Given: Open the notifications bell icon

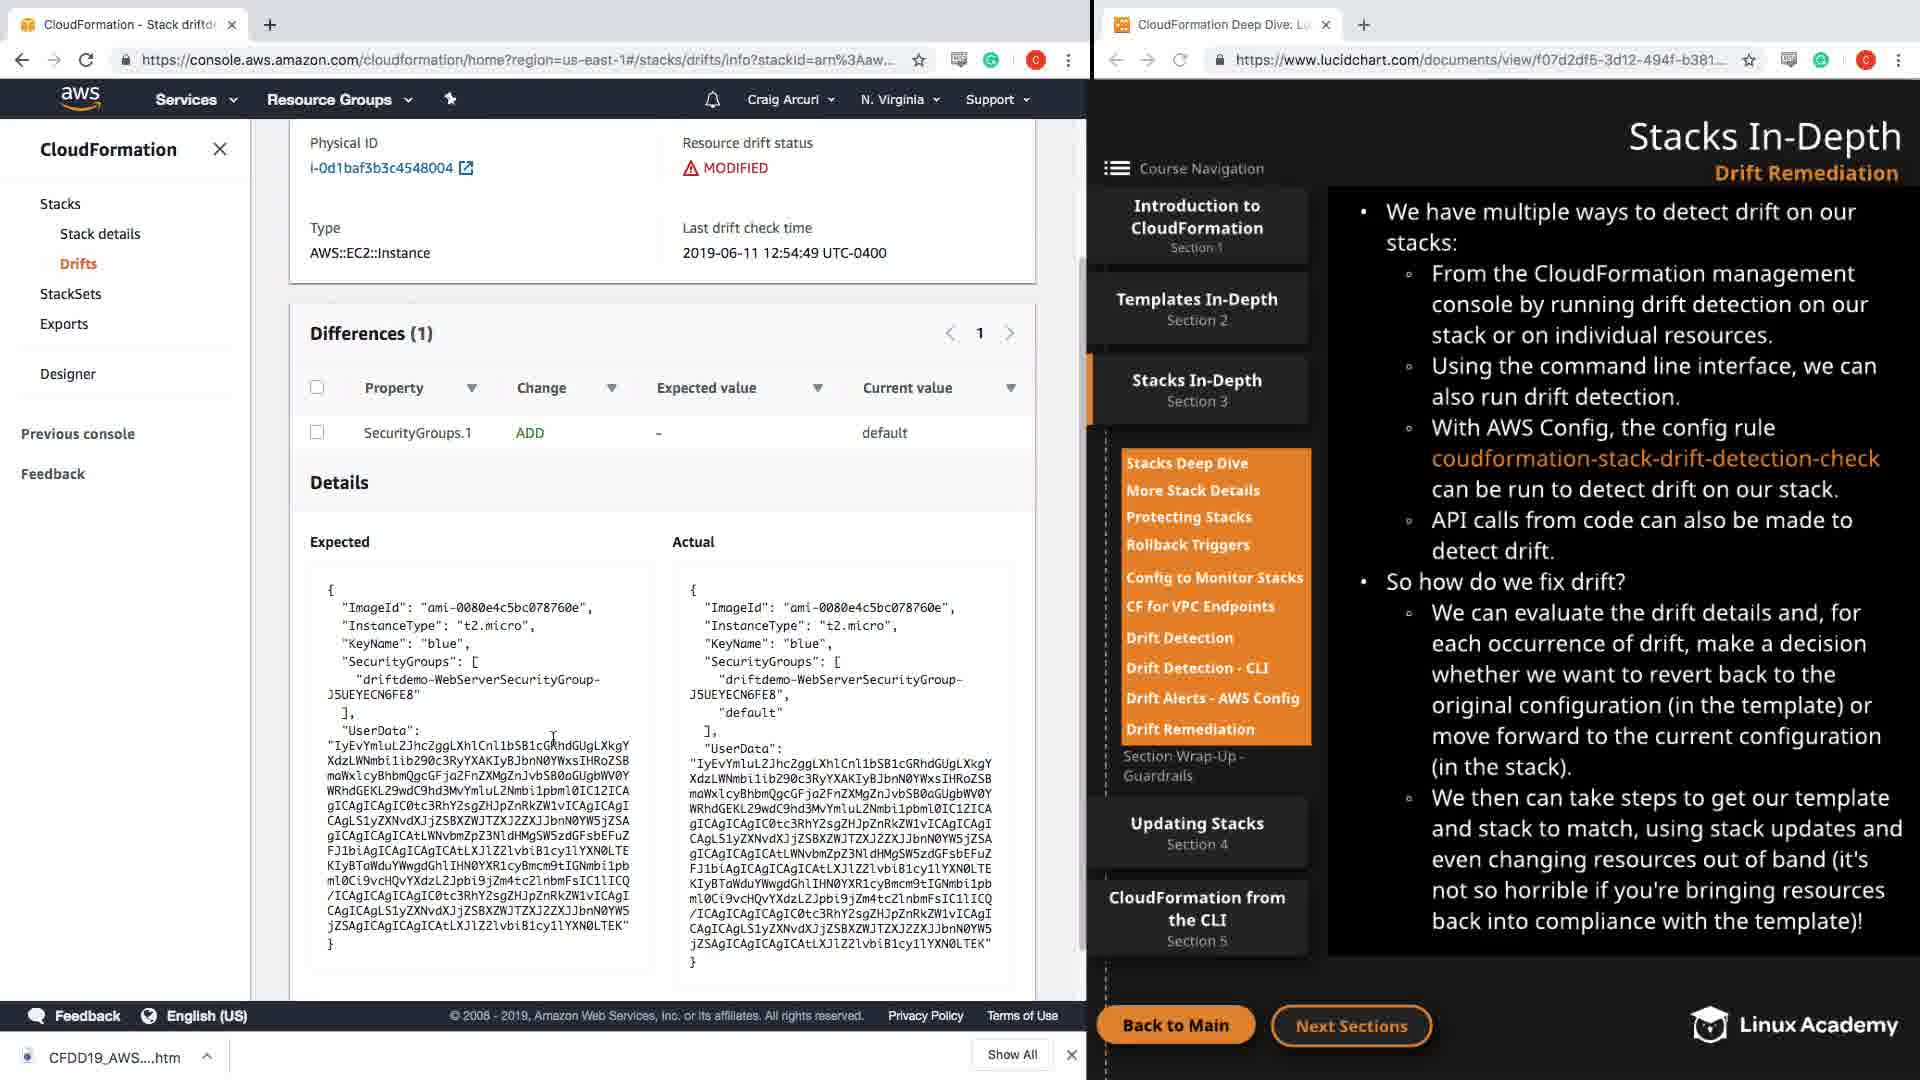Looking at the screenshot, I should [x=712, y=100].
